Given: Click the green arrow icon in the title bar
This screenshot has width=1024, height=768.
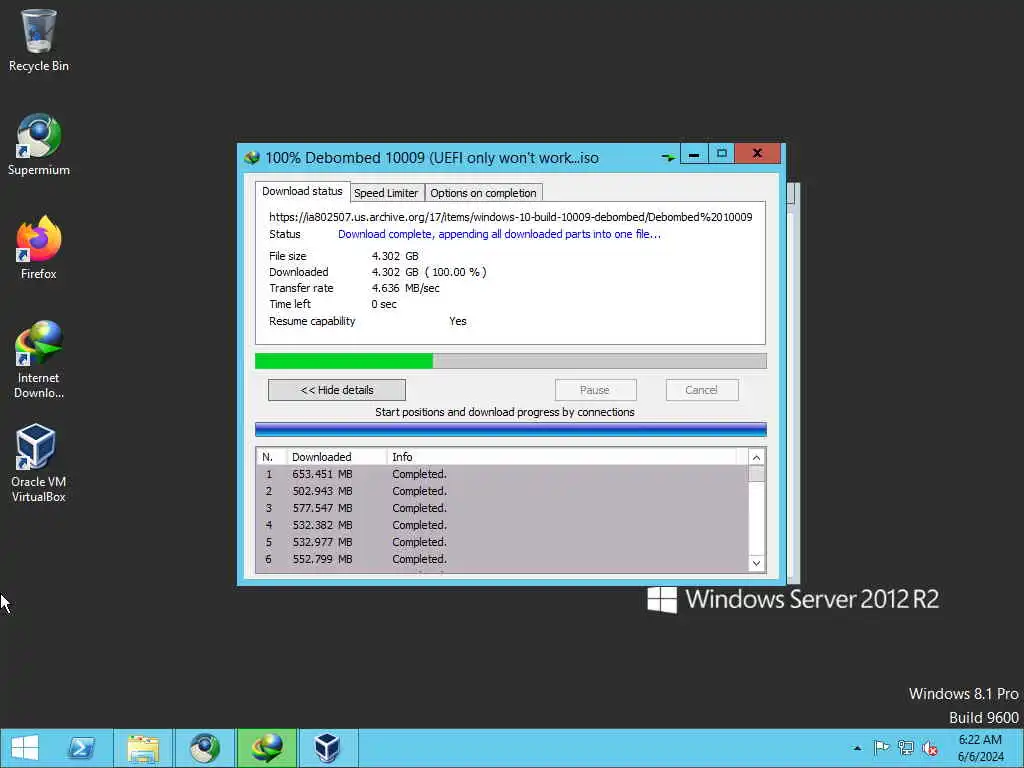Looking at the screenshot, I should tap(668, 157).
